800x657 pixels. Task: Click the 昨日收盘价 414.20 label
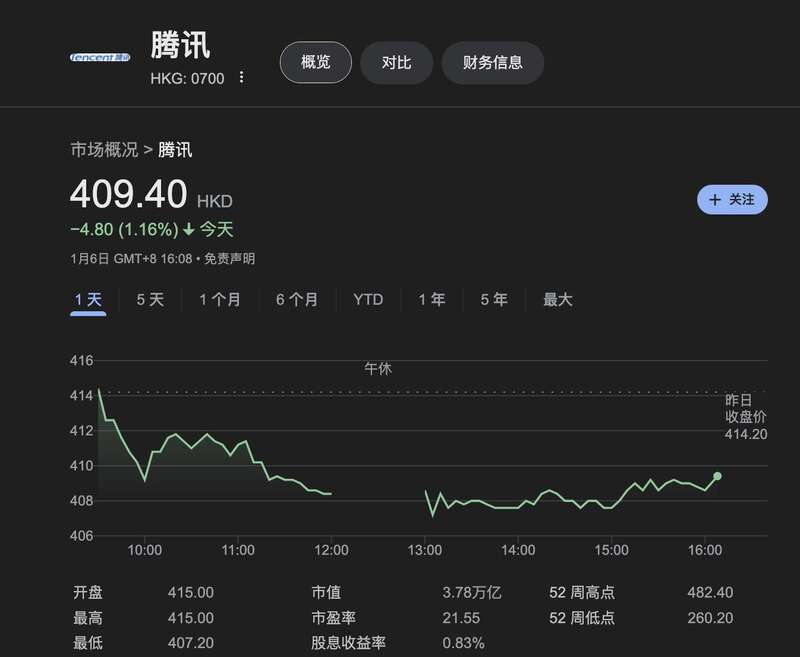pos(746,417)
